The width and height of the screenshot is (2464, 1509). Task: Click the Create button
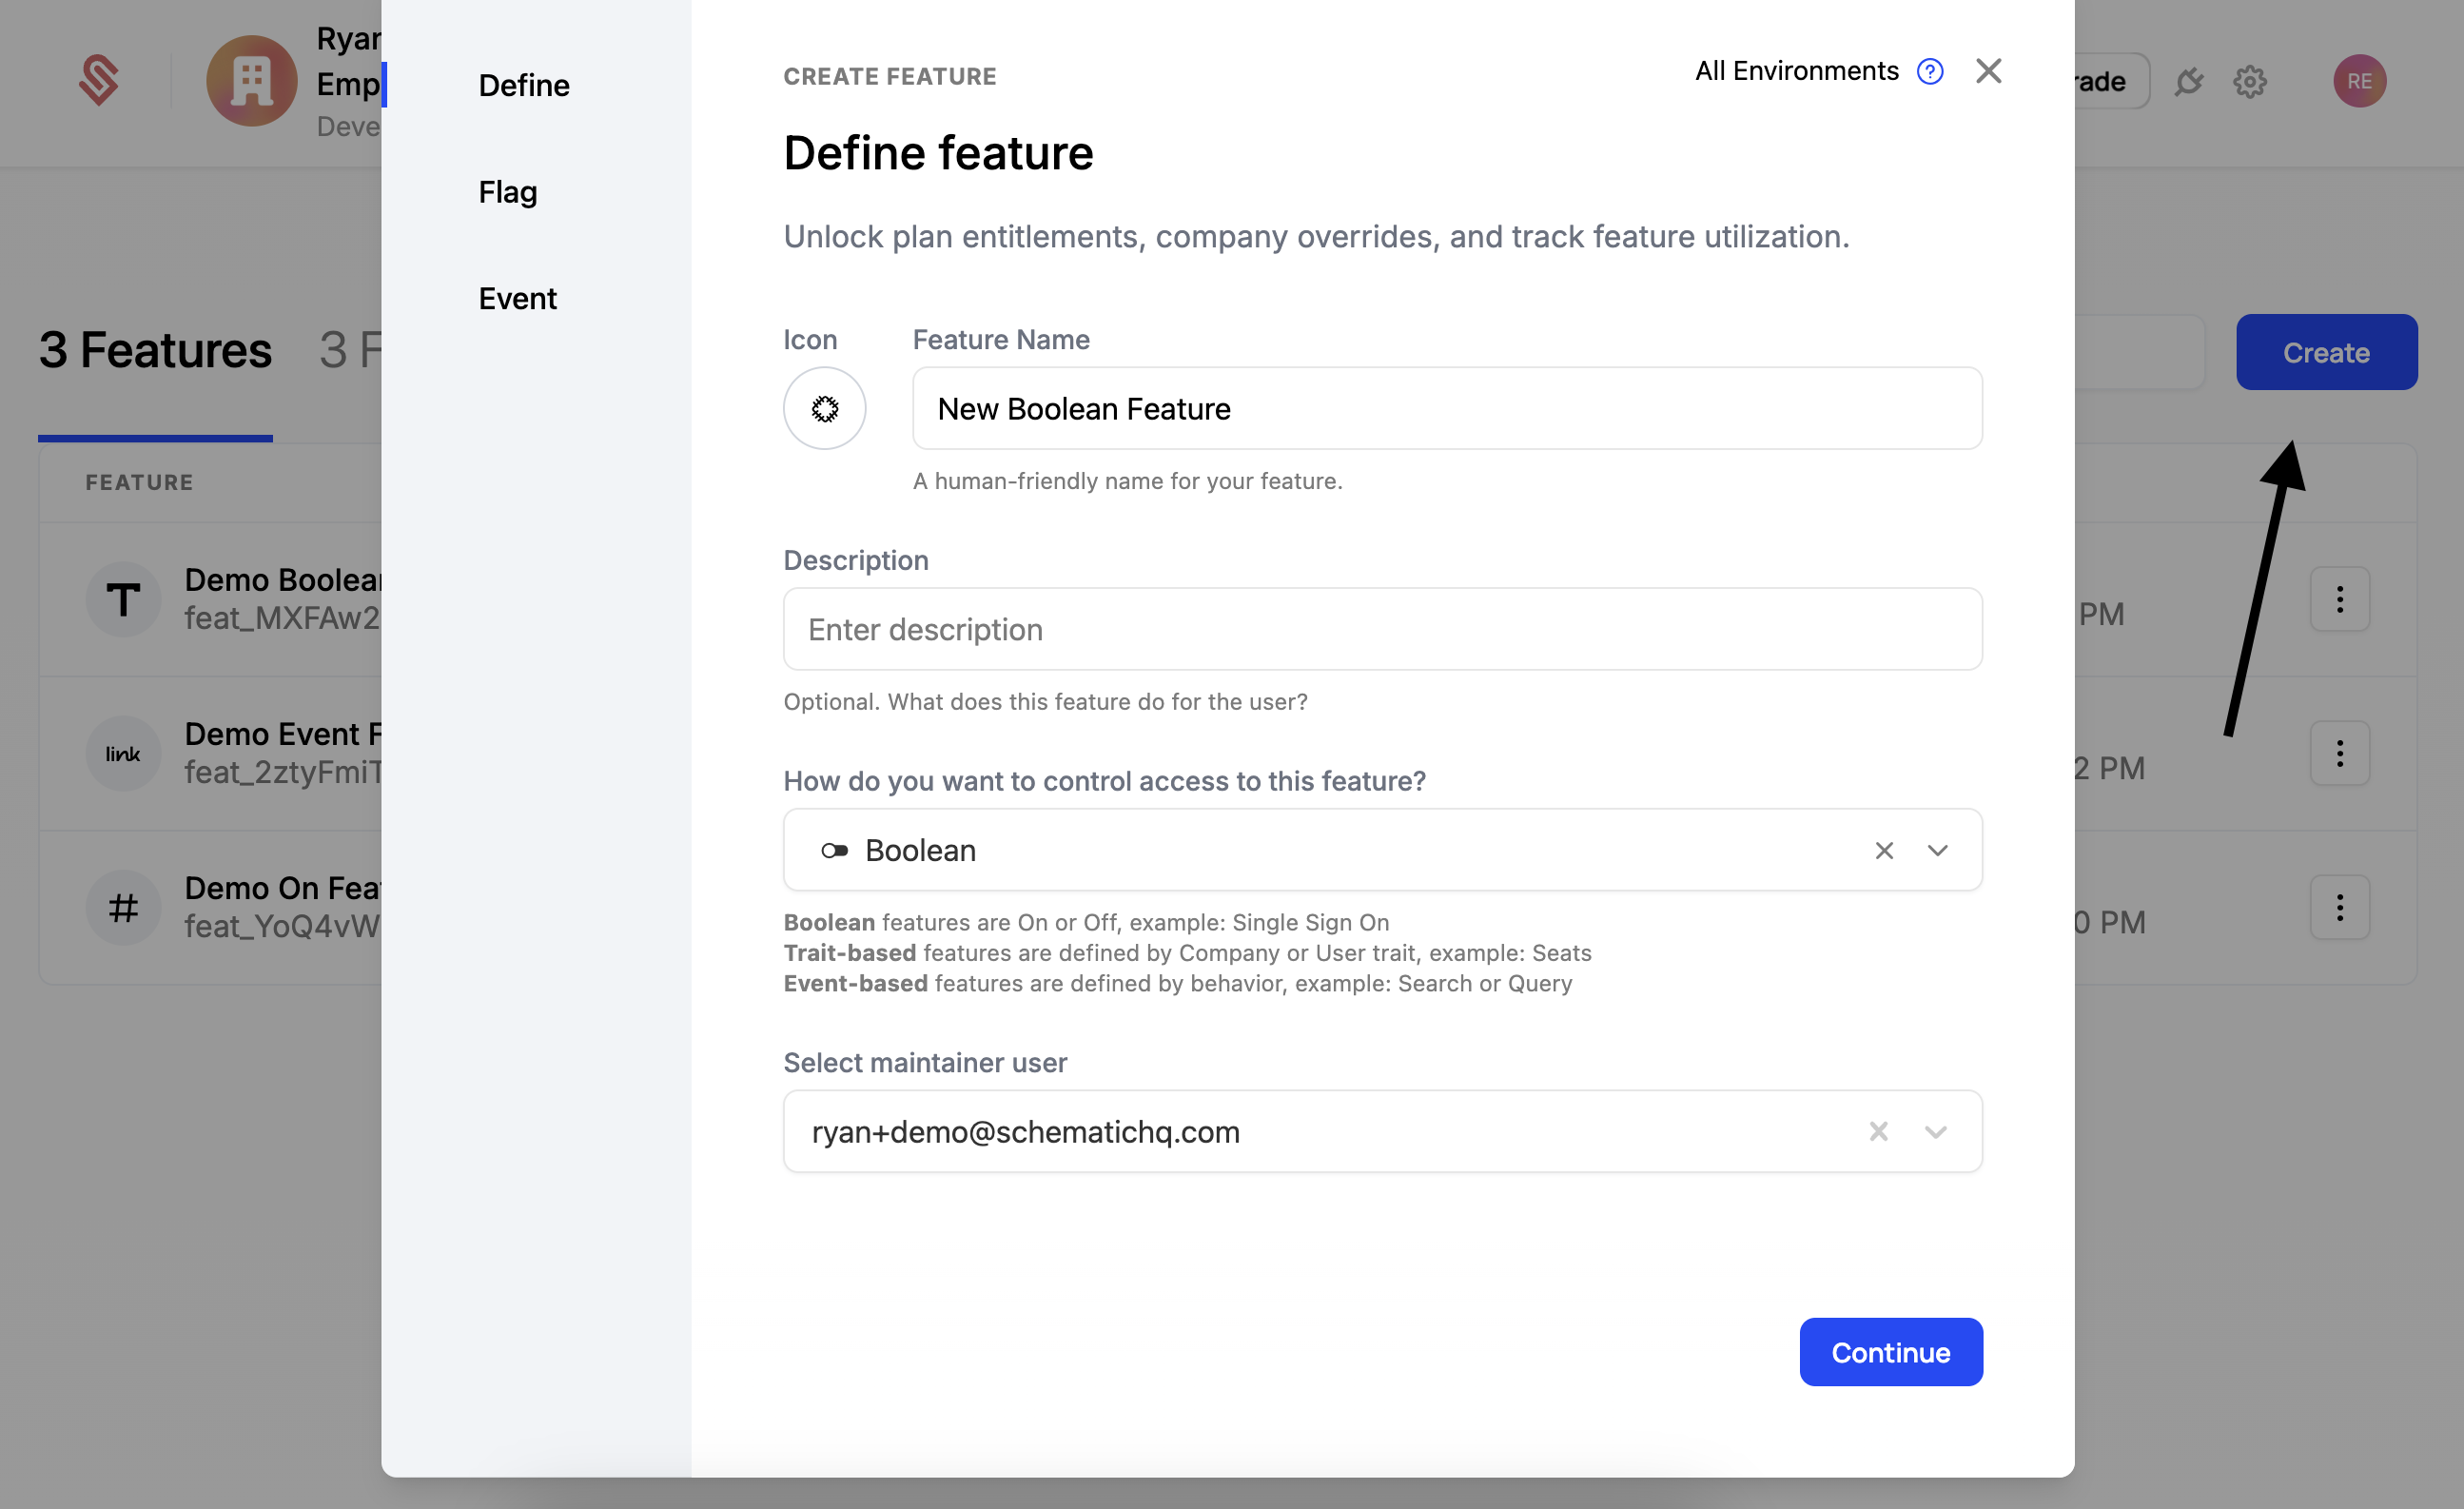click(2326, 352)
